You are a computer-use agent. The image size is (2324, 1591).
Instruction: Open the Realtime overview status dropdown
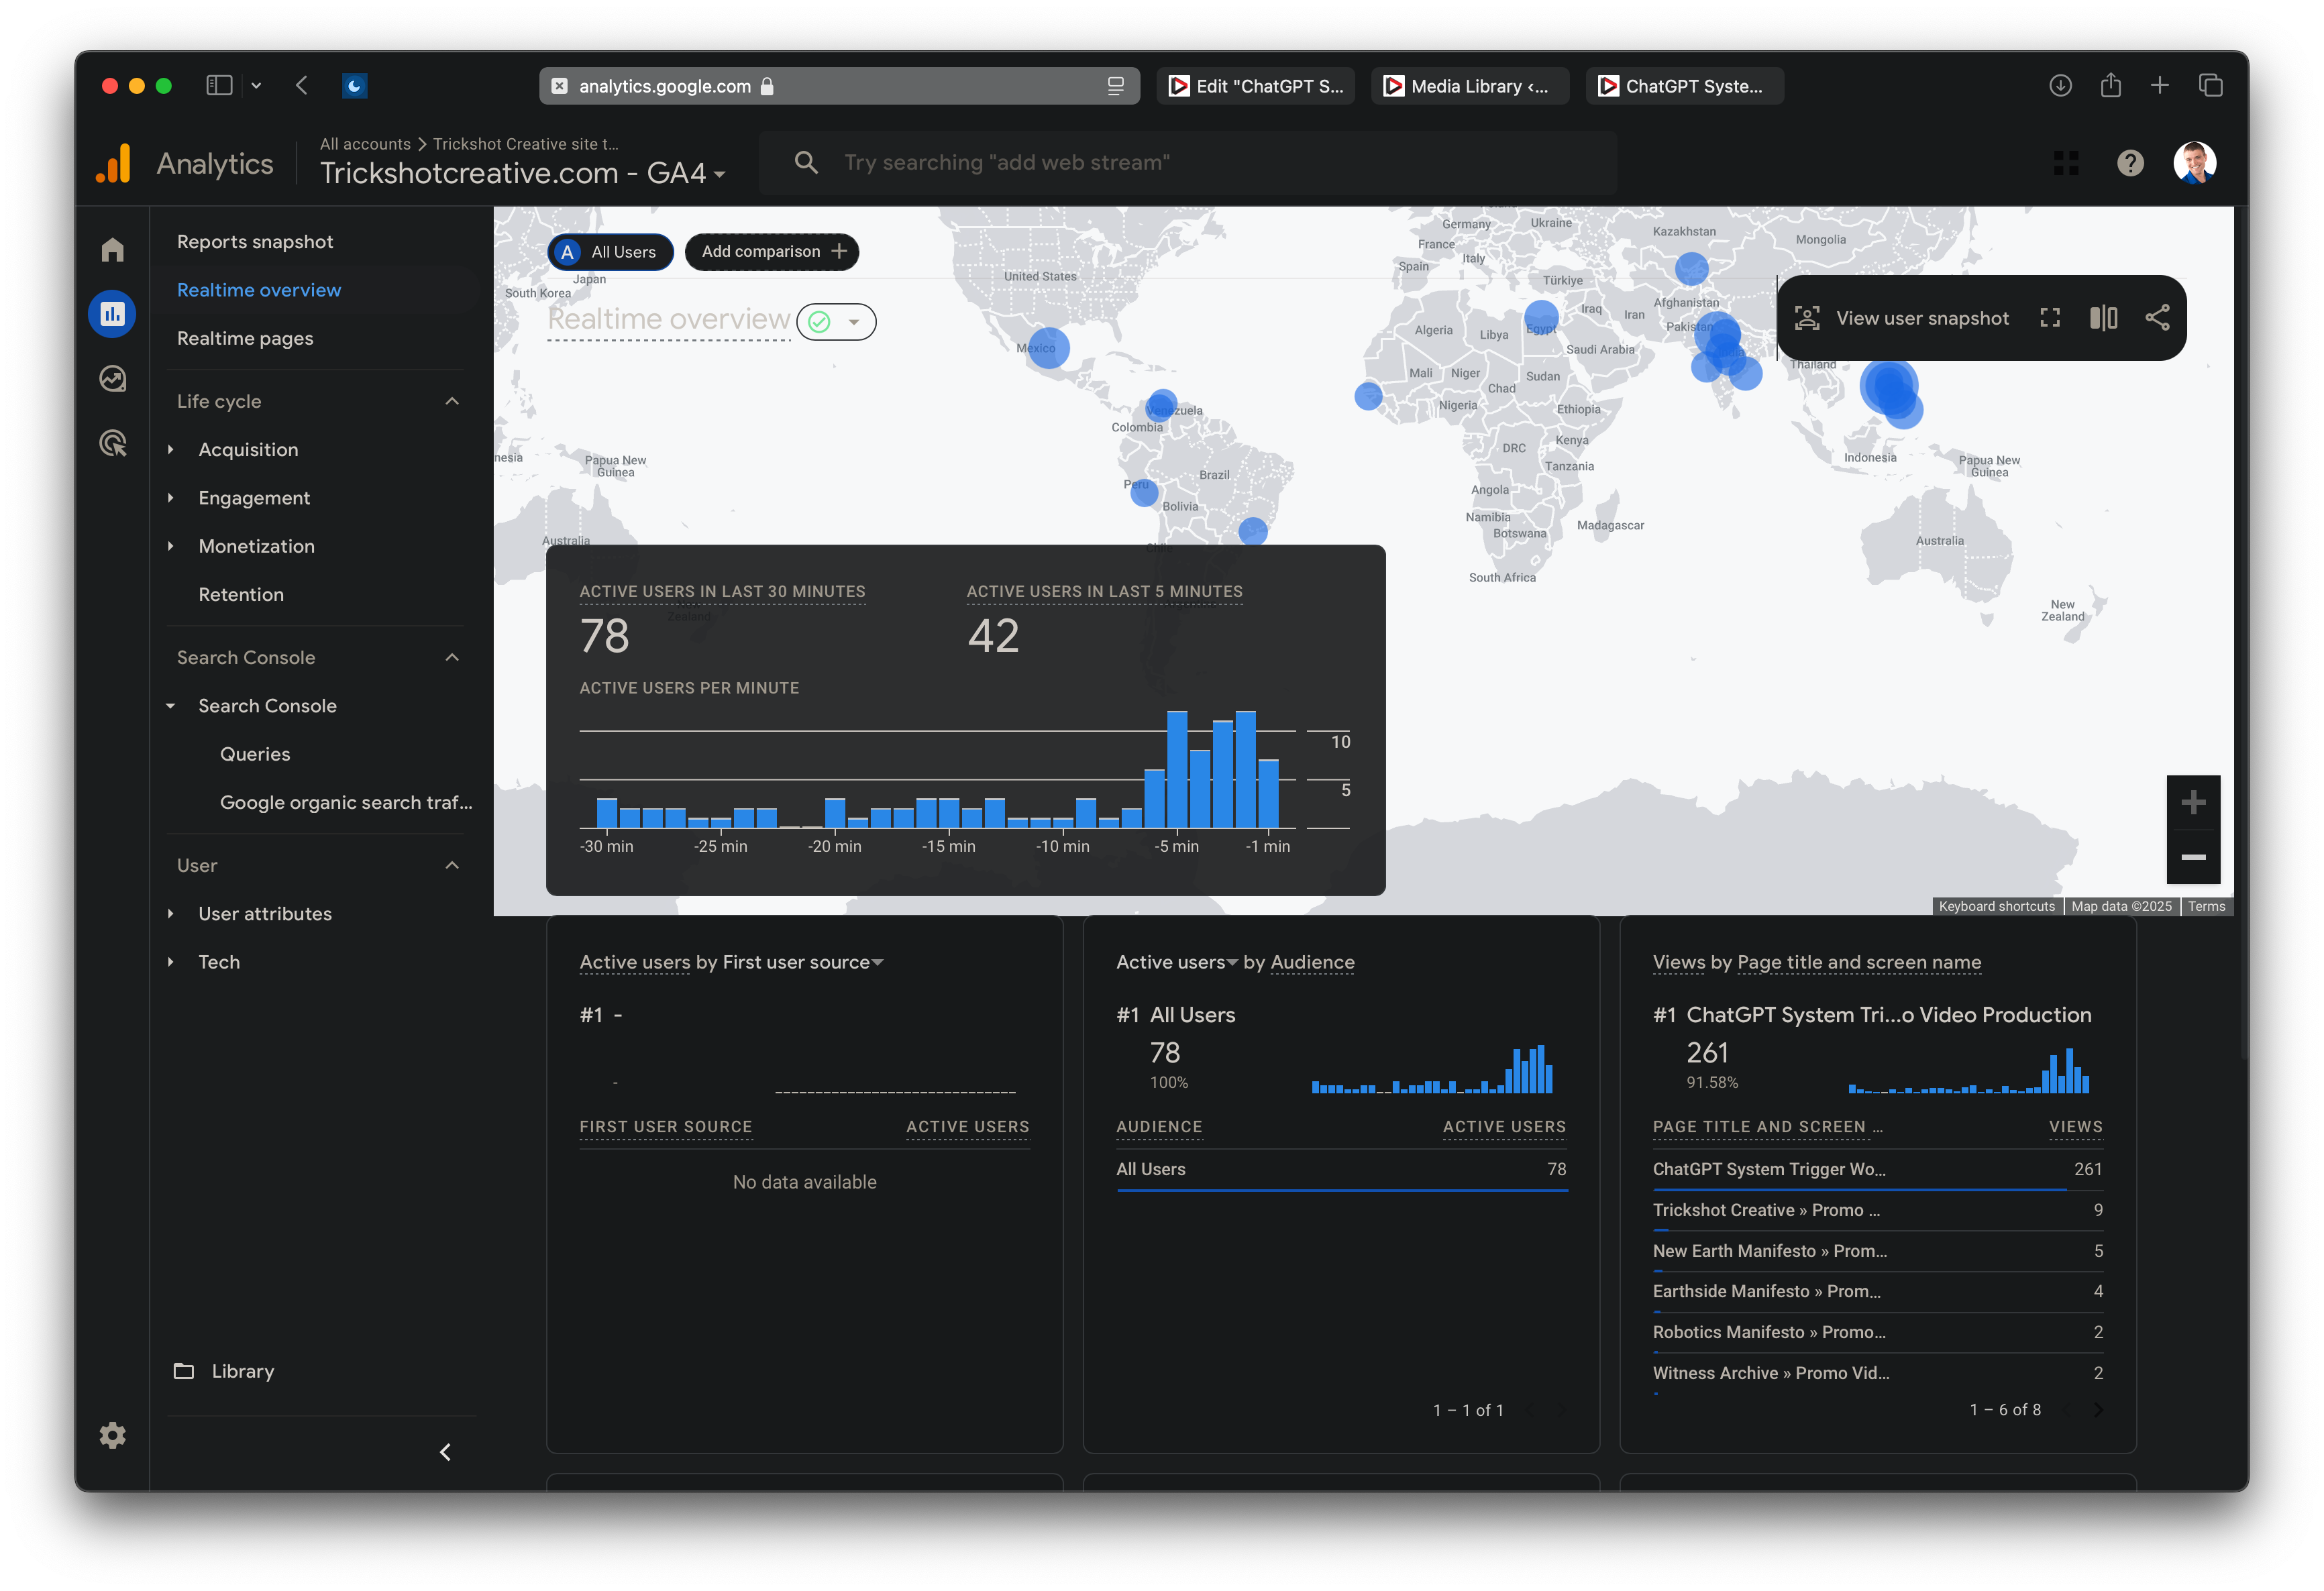[836, 322]
